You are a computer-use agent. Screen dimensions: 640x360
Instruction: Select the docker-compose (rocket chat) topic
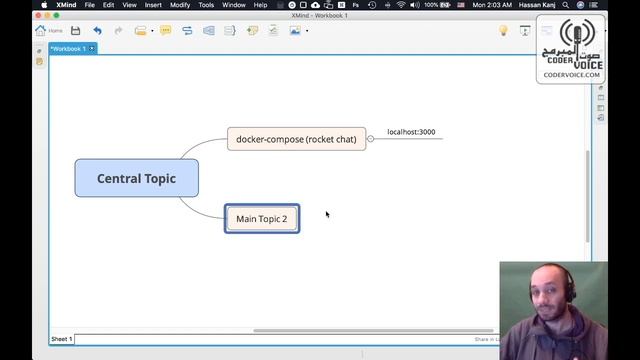296,139
